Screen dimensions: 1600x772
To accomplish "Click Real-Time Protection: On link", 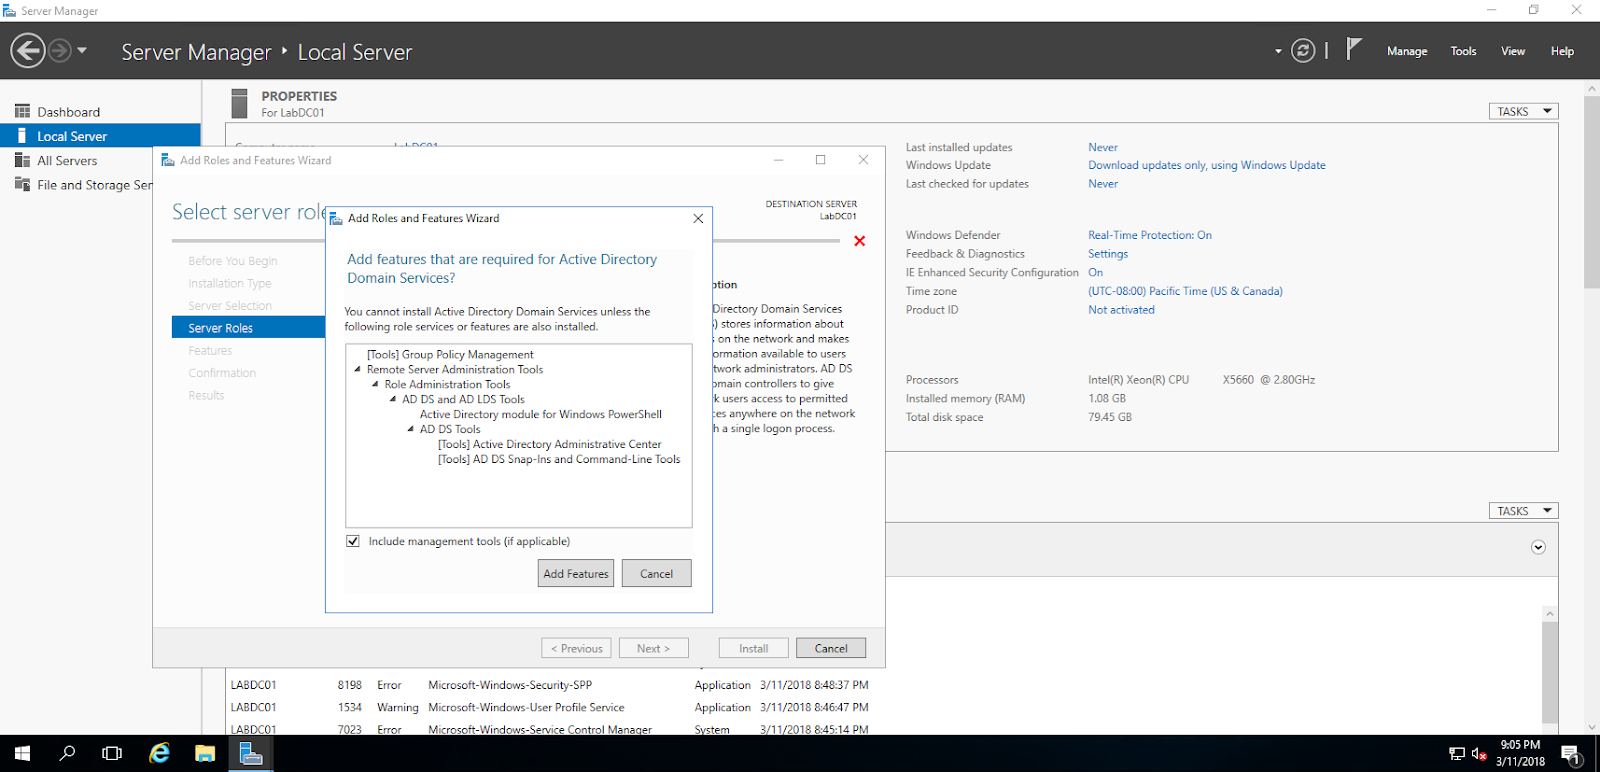I will click(1150, 235).
